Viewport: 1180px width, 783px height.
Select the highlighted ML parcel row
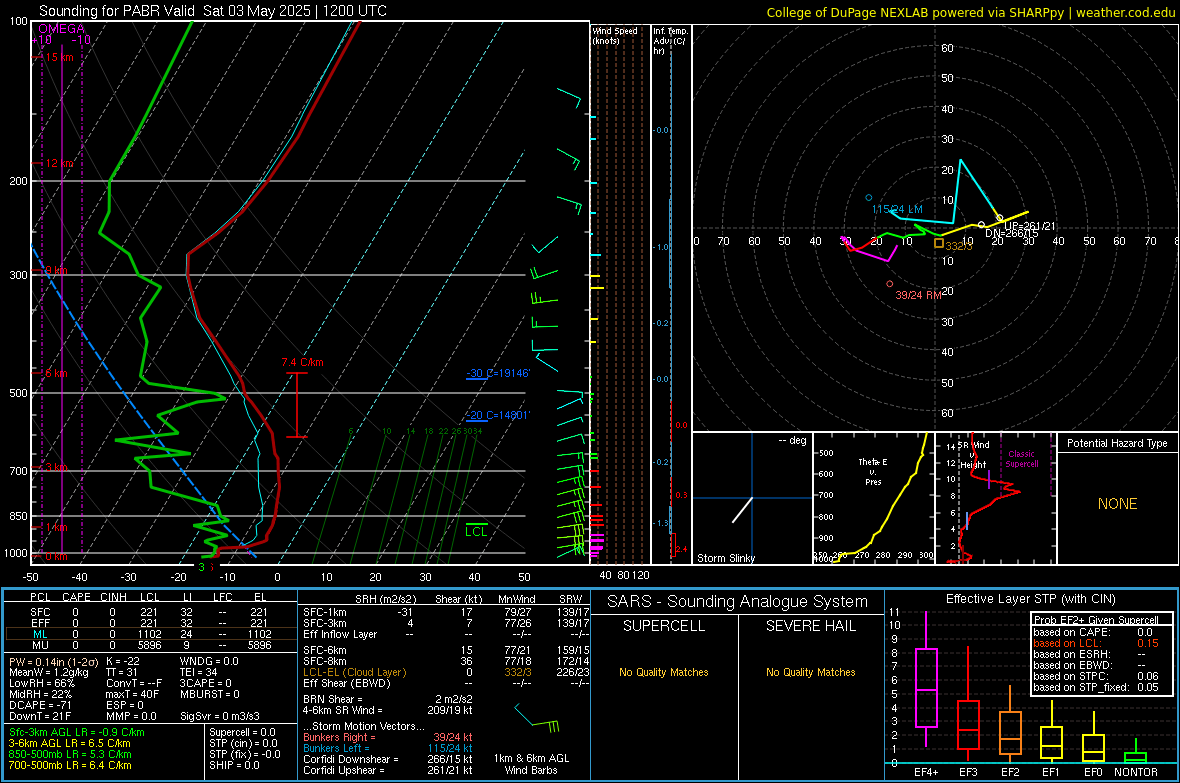[151, 634]
